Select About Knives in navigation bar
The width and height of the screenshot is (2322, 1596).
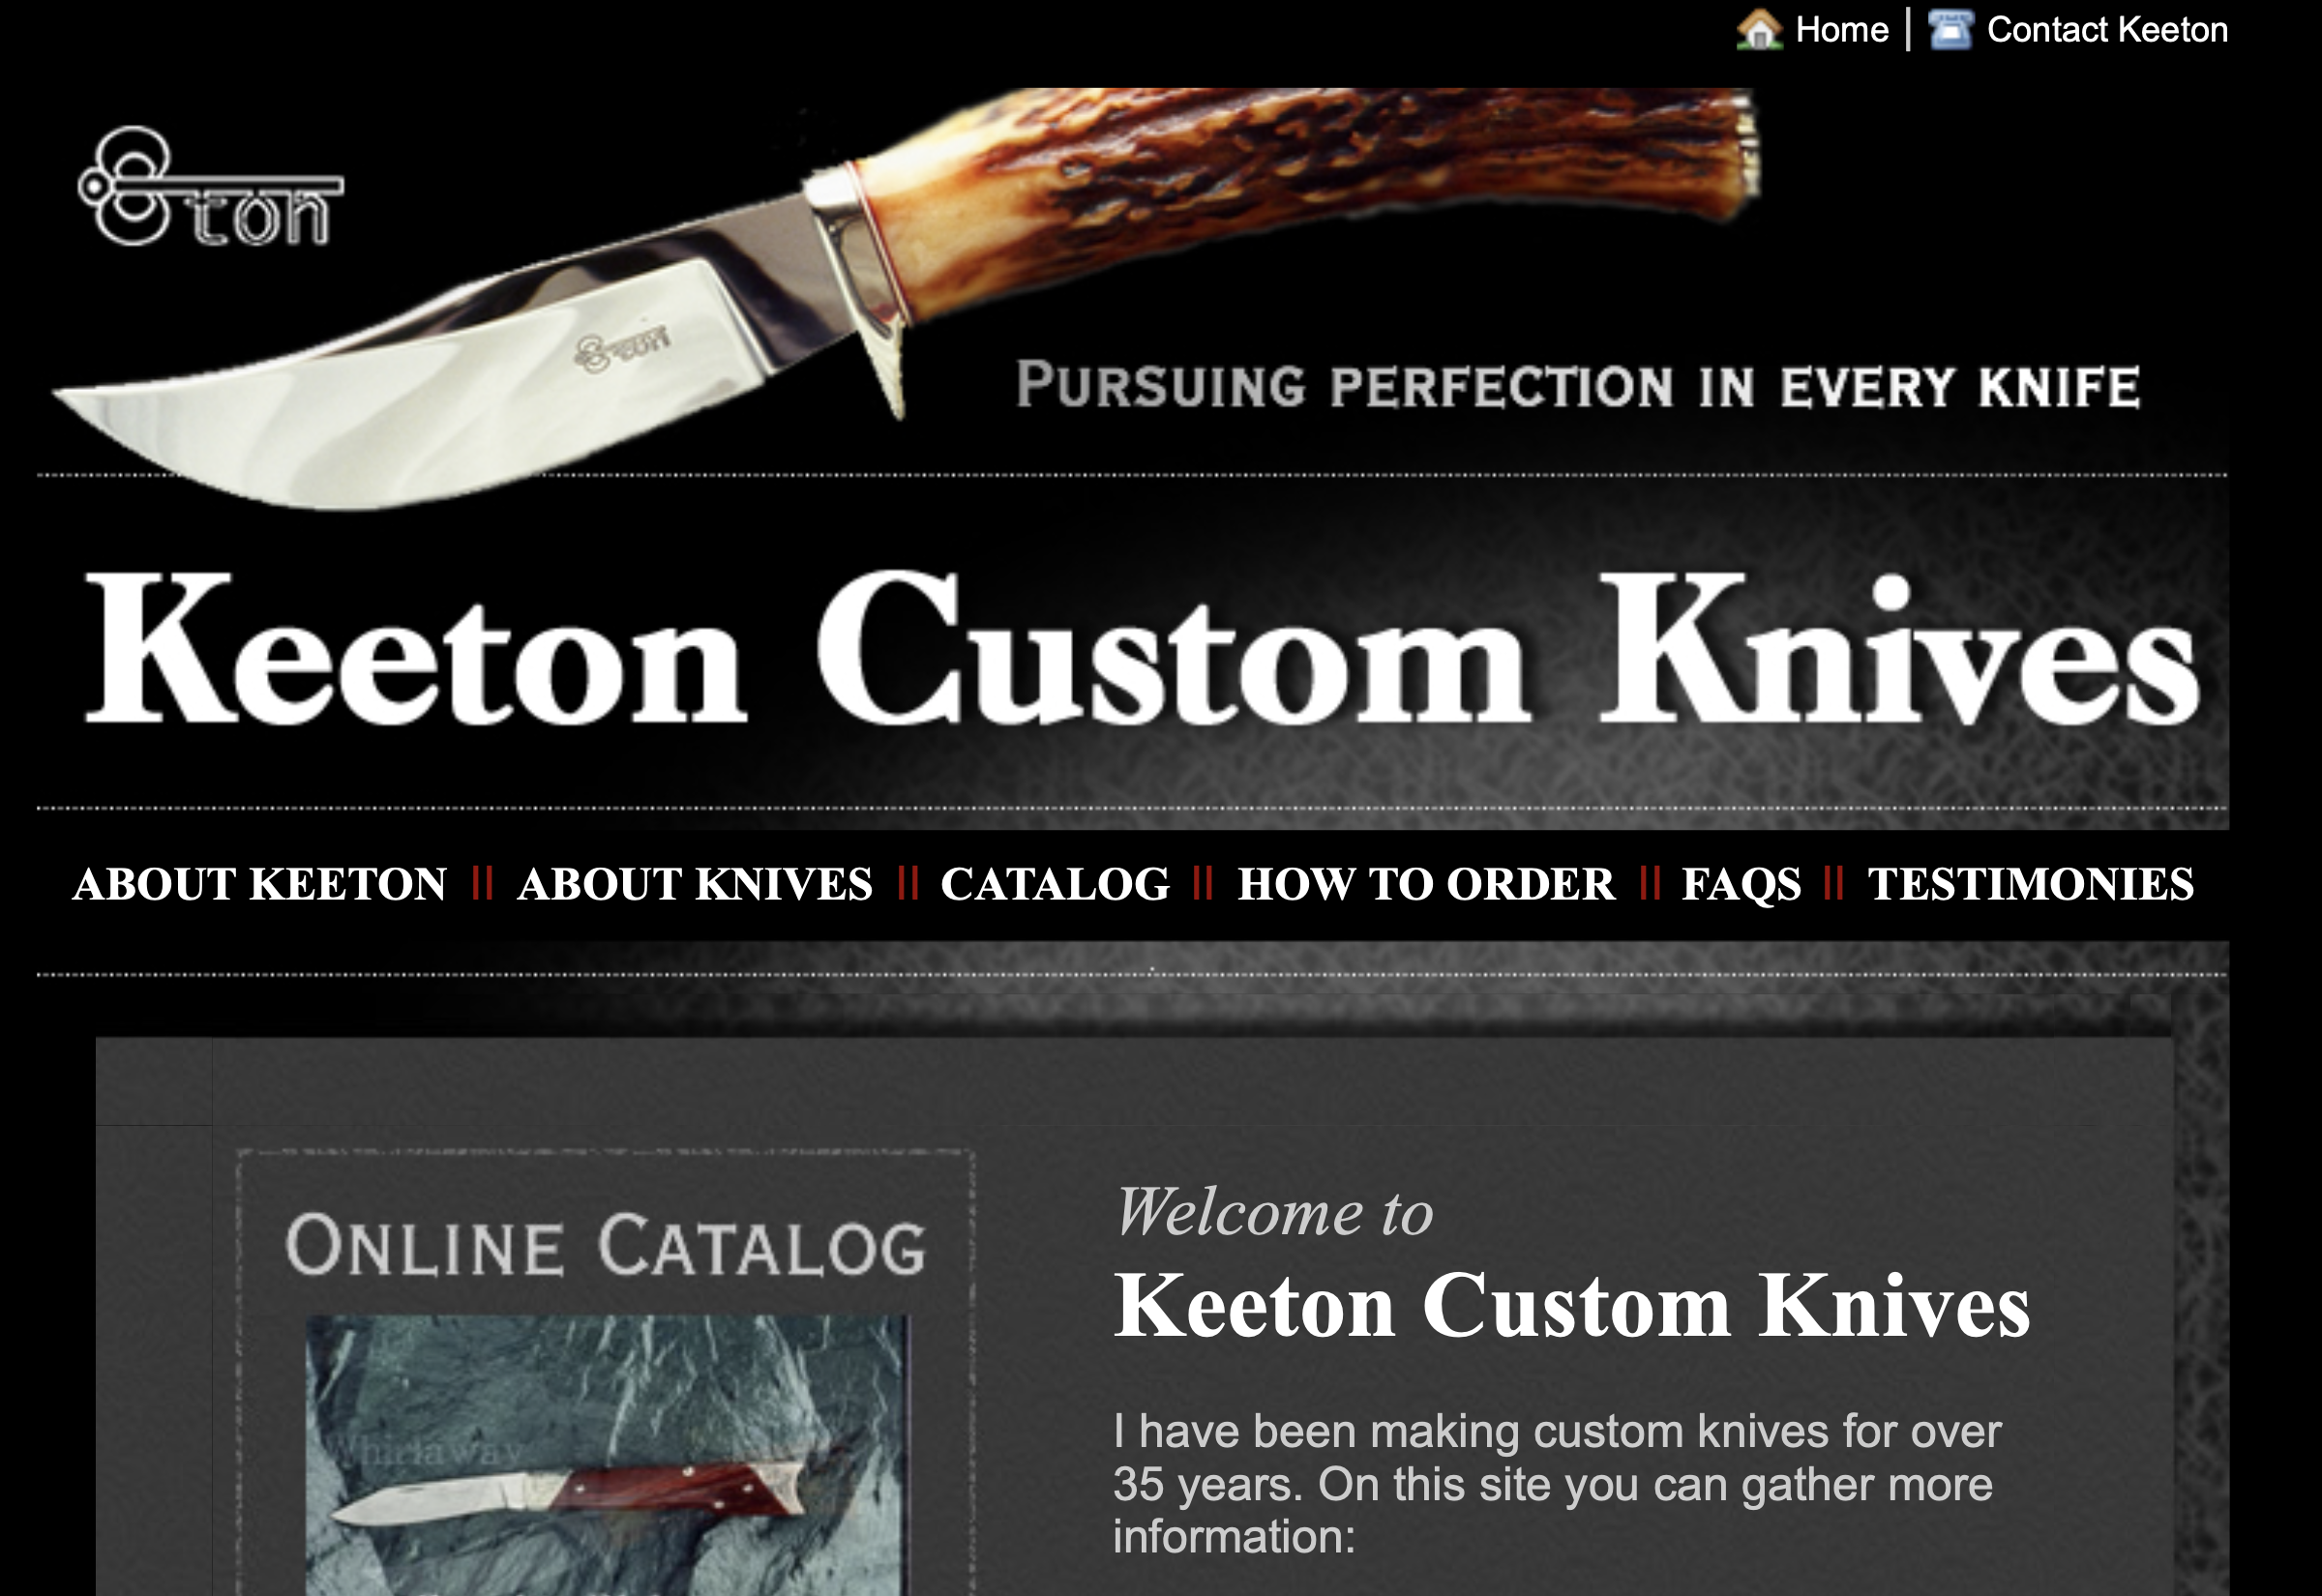[x=695, y=884]
